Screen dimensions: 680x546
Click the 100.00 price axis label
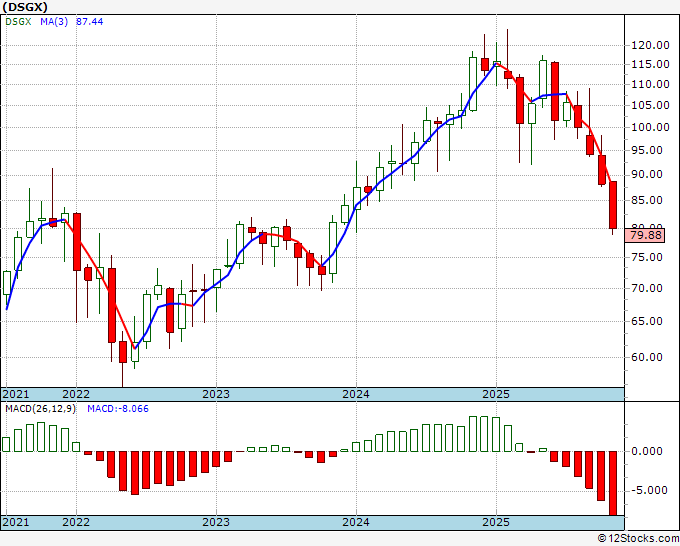[649, 127]
